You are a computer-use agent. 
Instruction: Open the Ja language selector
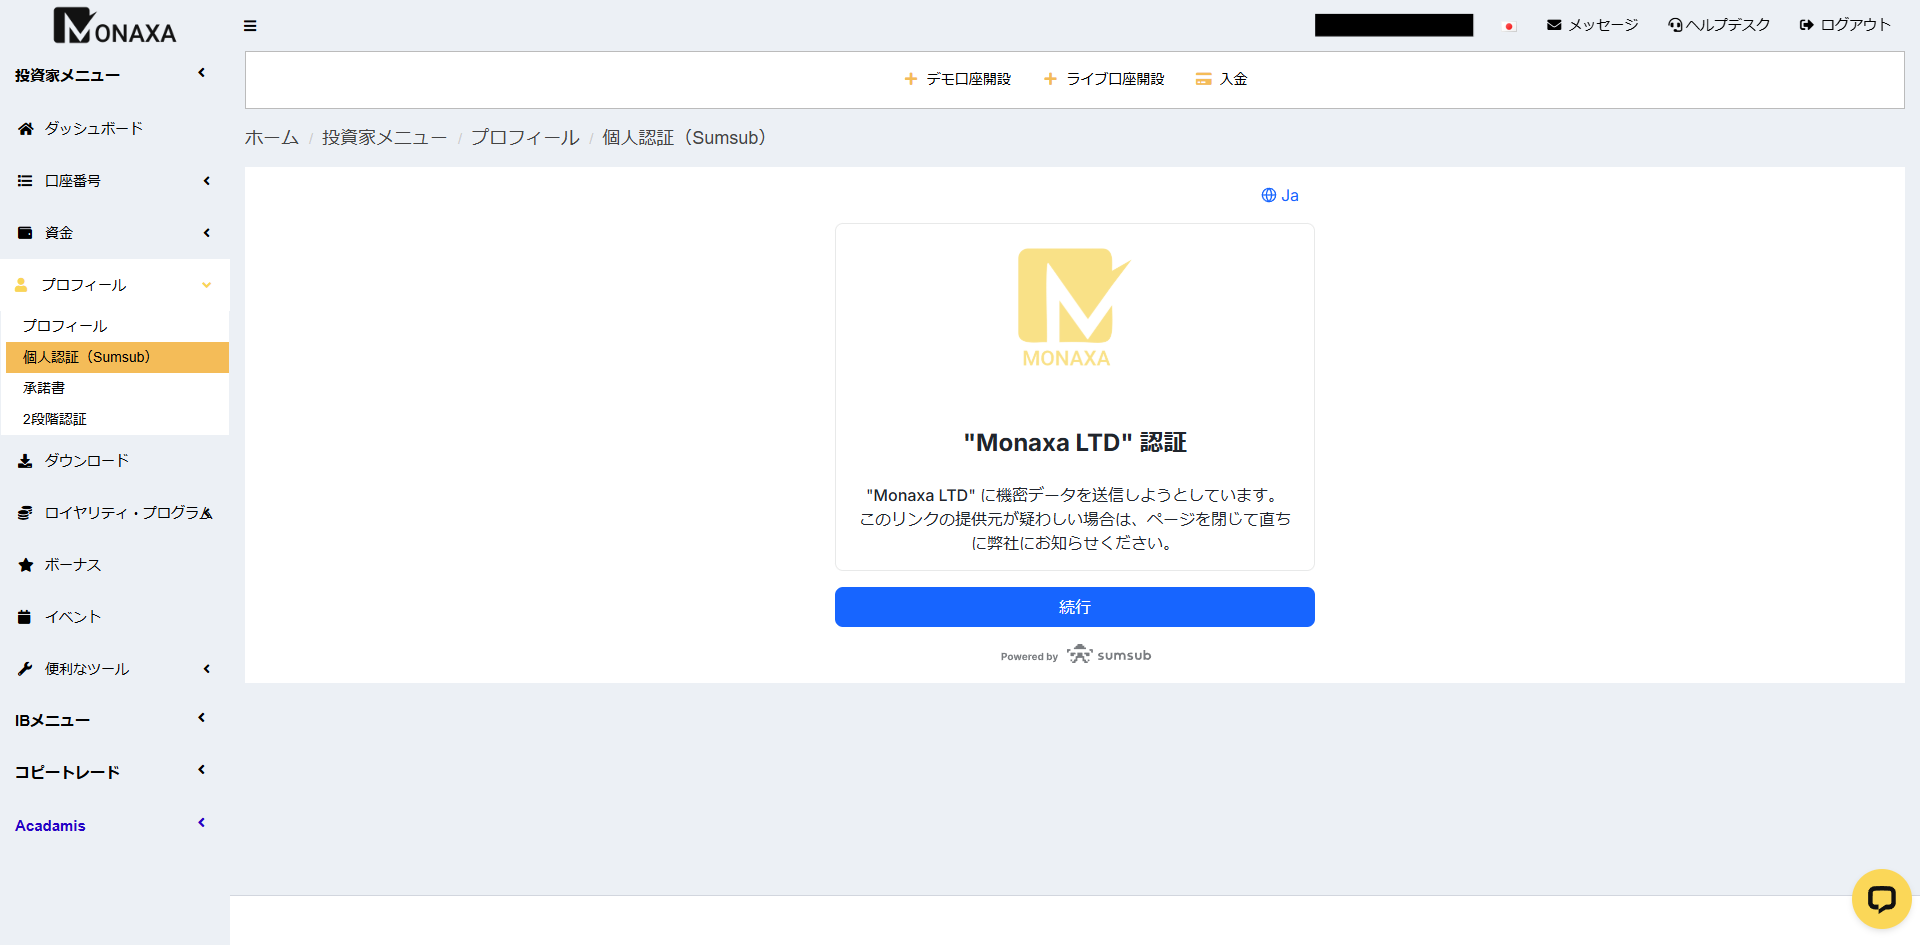click(1280, 196)
